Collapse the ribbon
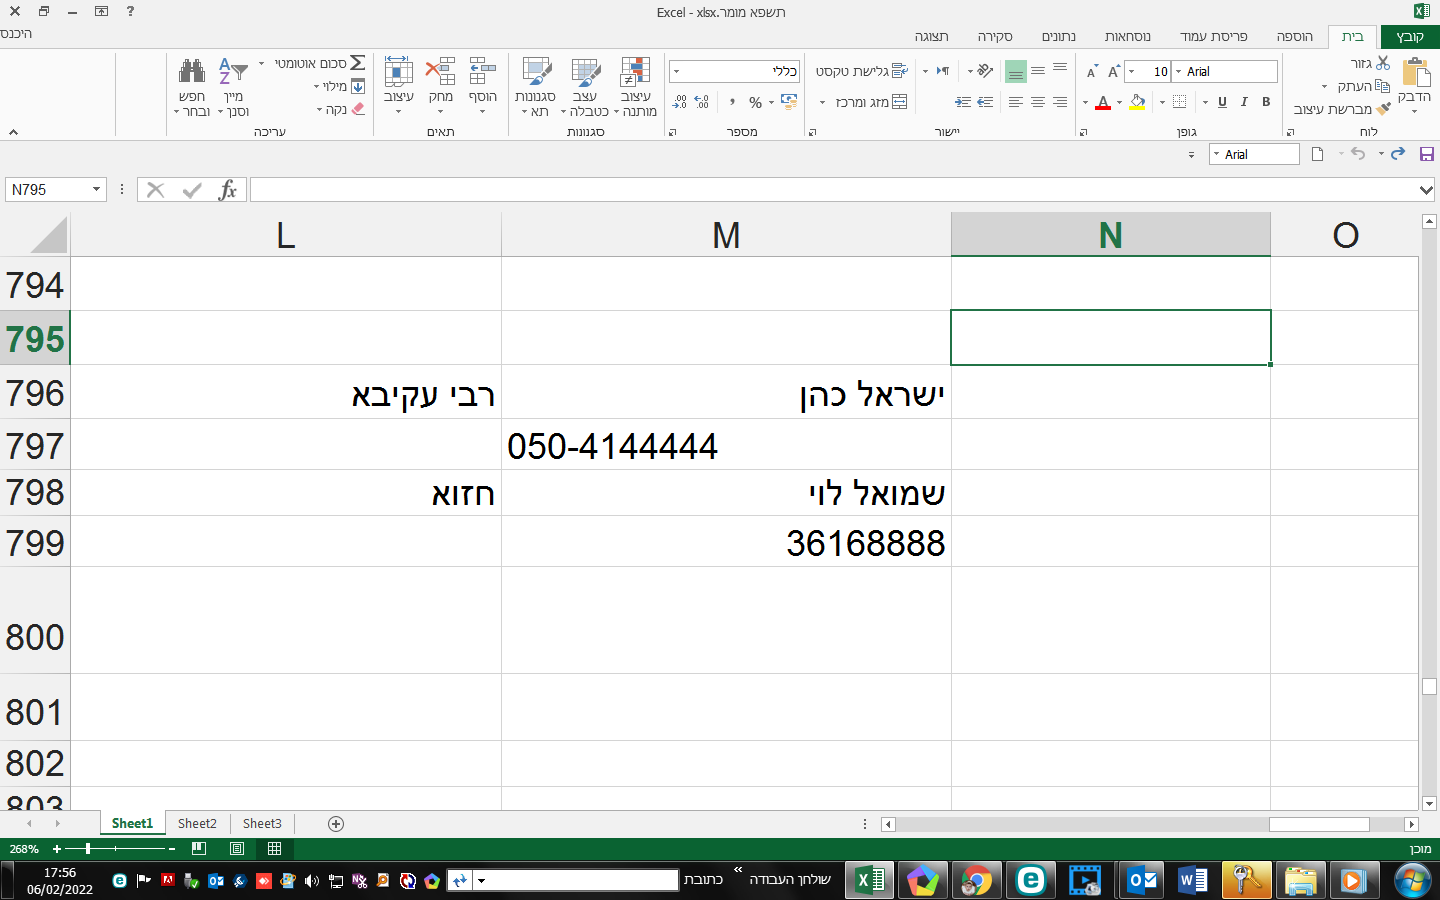 tap(13, 132)
